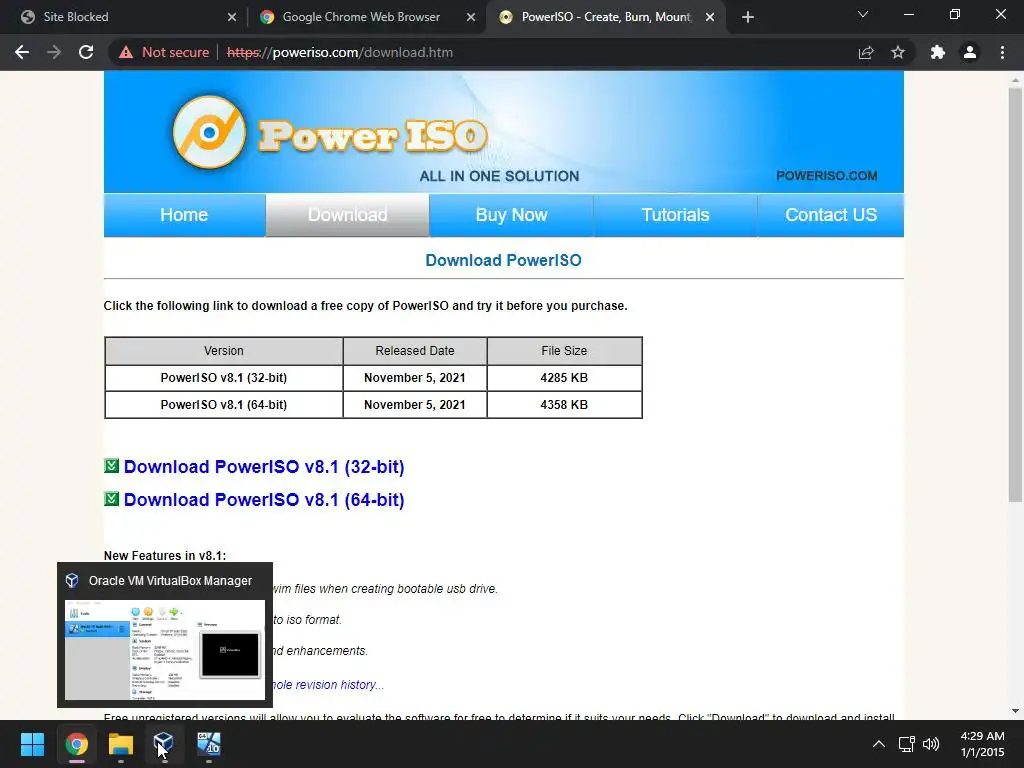Click the Chrome taskbar icon
The image size is (1024, 768).
(76, 744)
